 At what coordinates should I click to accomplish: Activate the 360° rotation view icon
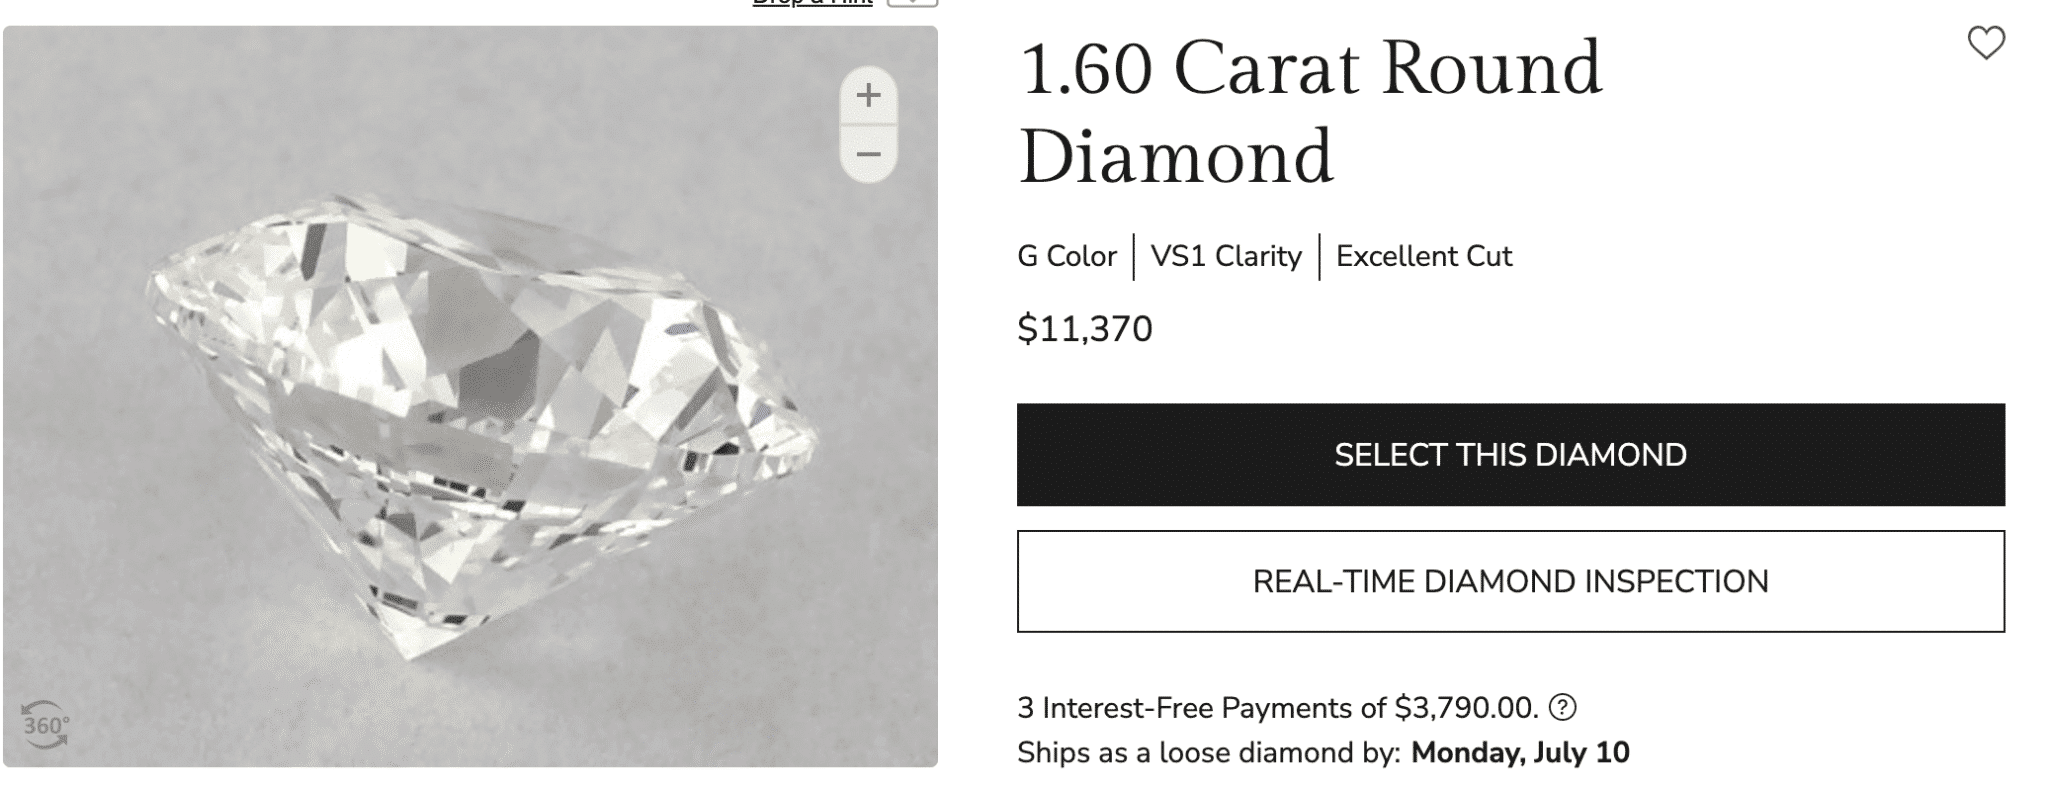pyautogui.click(x=46, y=725)
